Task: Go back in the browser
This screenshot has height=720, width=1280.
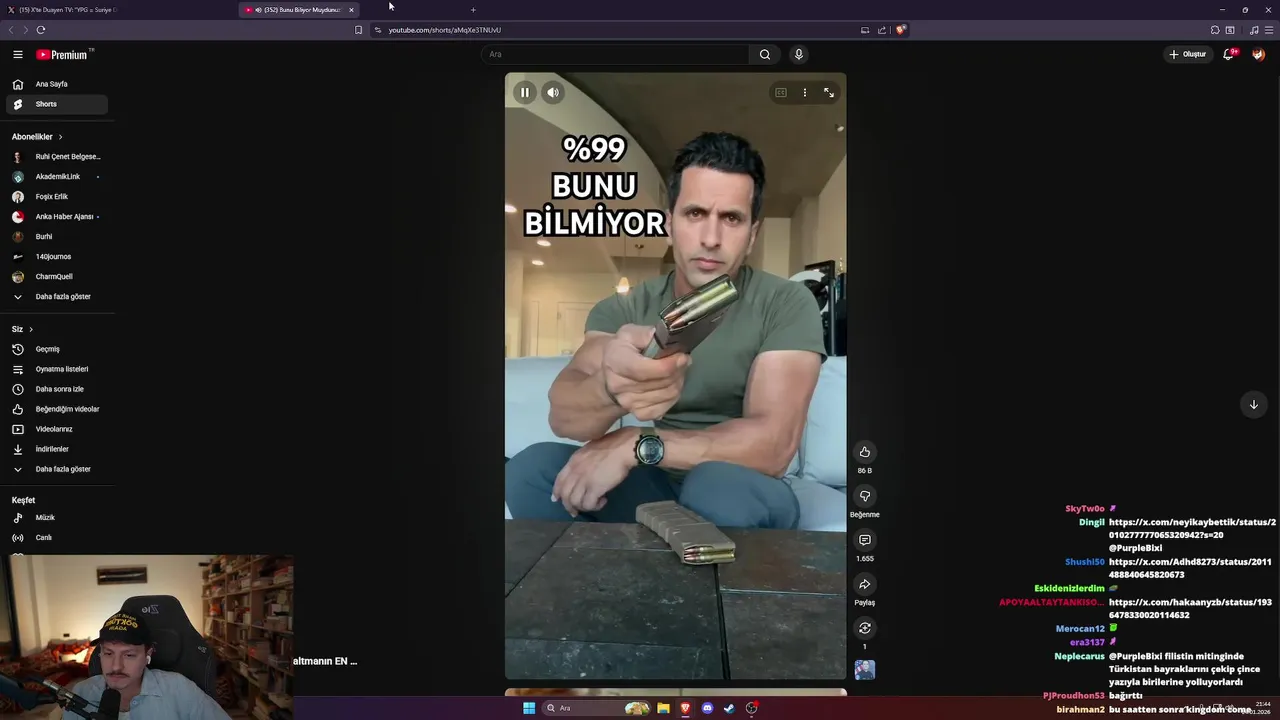Action: pyautogui.click(x=11, y=30)
